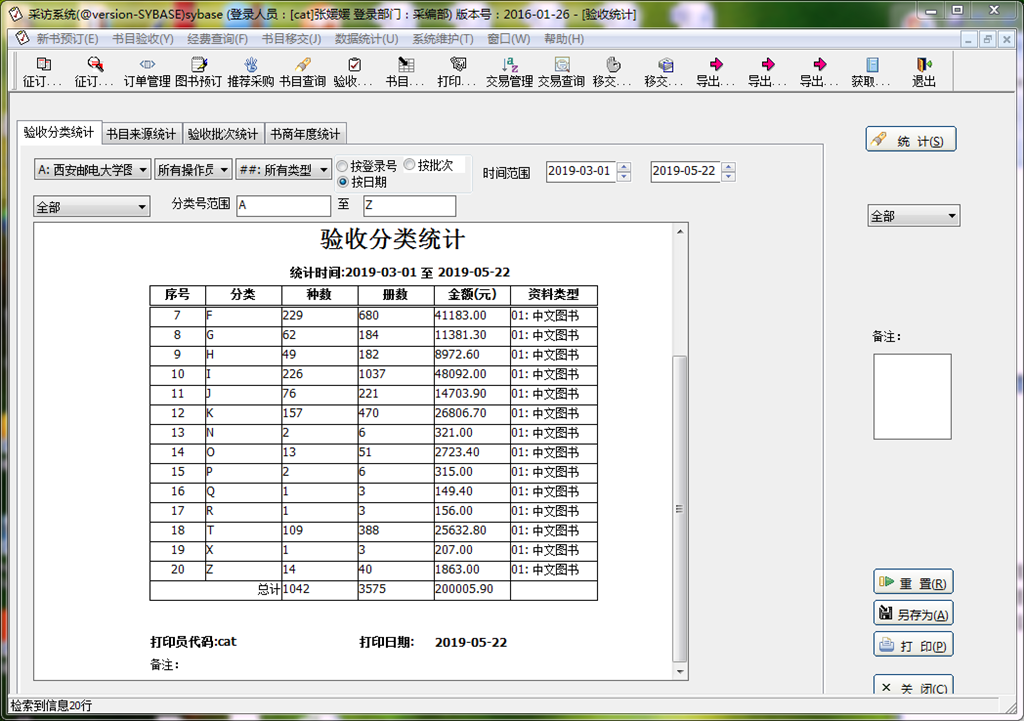Click the 图书预订 toolbar icon

[198, 72]
